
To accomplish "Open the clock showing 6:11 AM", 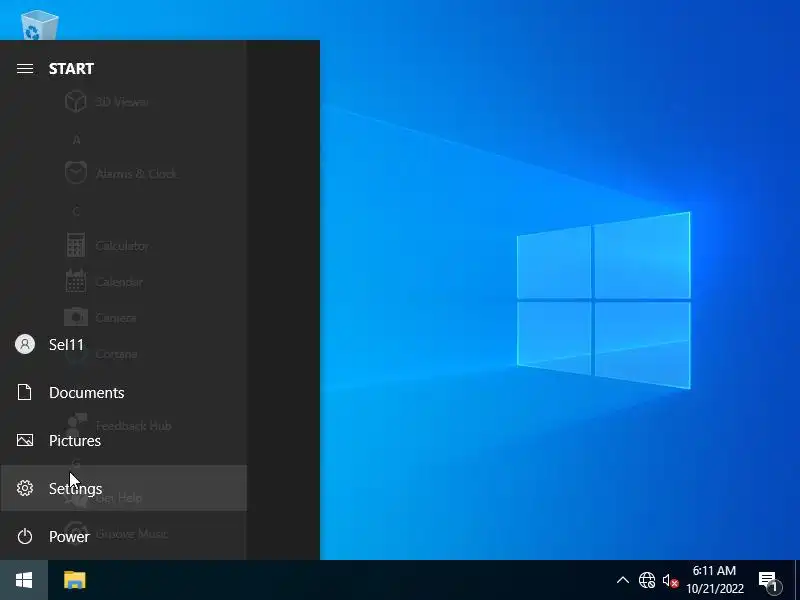I will [x=714, y=580].
